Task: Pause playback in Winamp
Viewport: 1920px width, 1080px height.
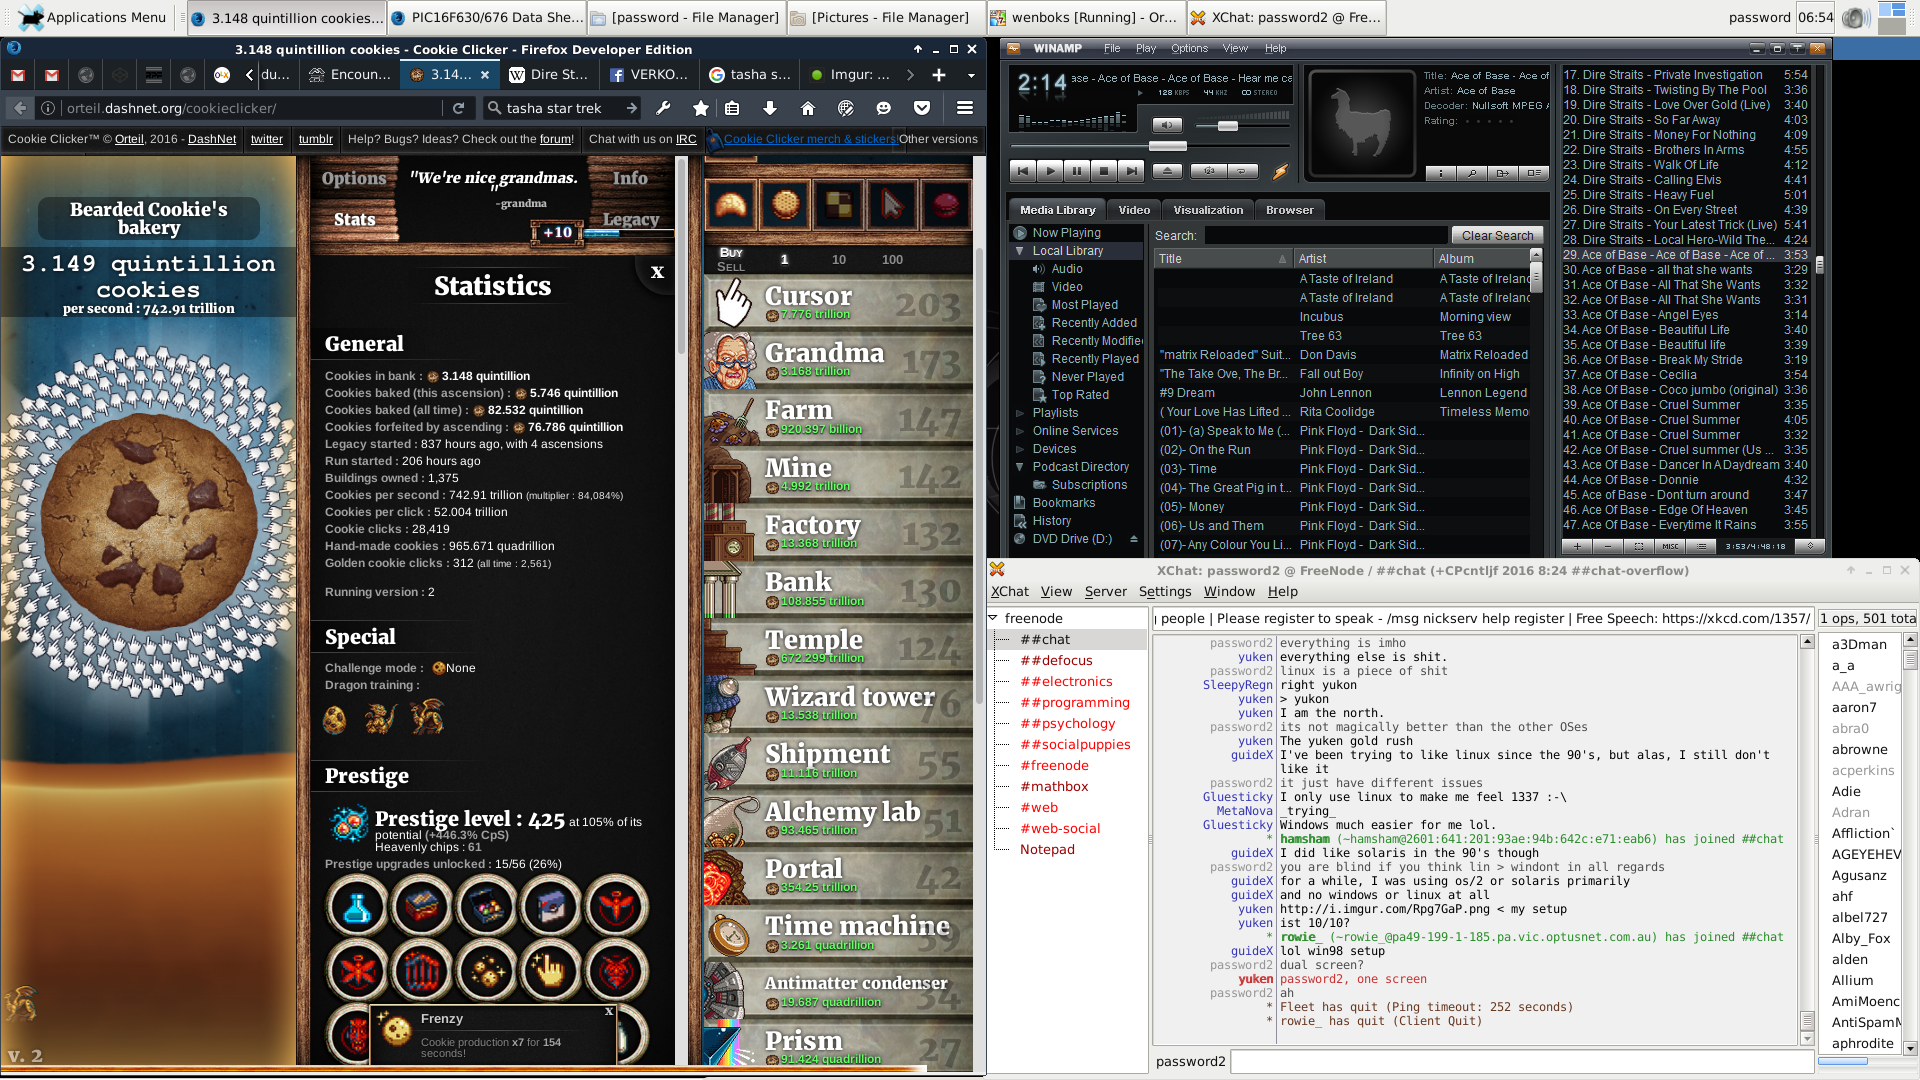Action: pos(1076,171)
